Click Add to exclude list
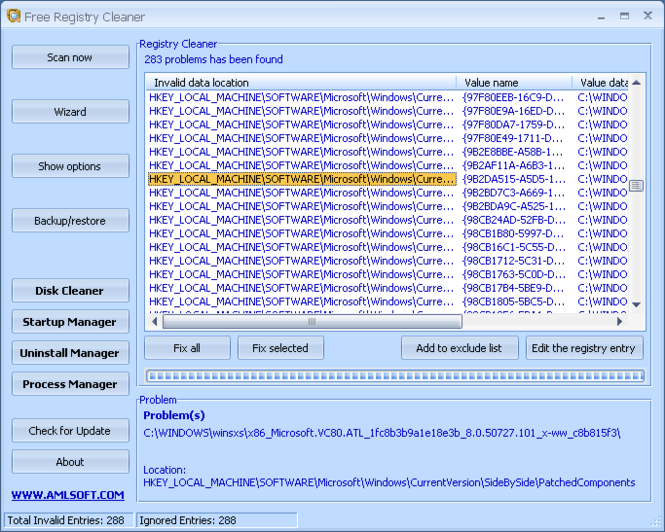 coord(459,348)
